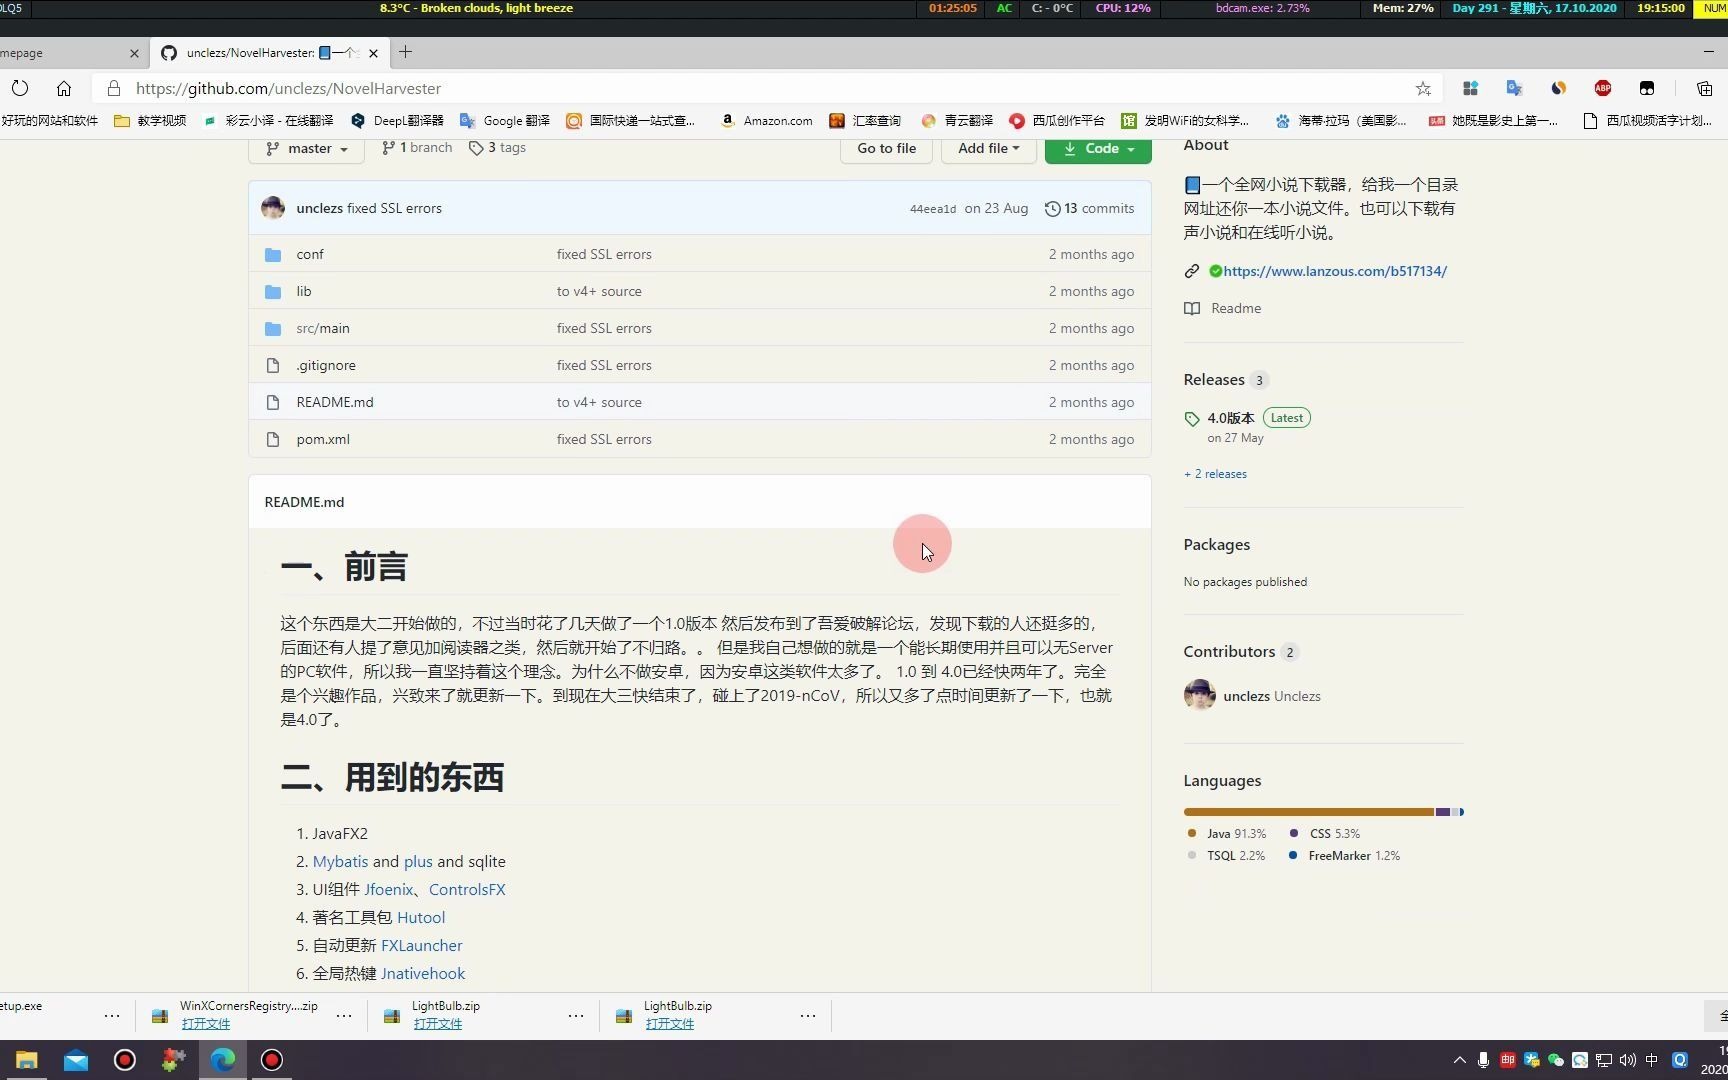Enable the Adblock Plus ABP extension
This screenshot has height=1080, width=1728.
pyautogui.click(x=1602, y=88)
